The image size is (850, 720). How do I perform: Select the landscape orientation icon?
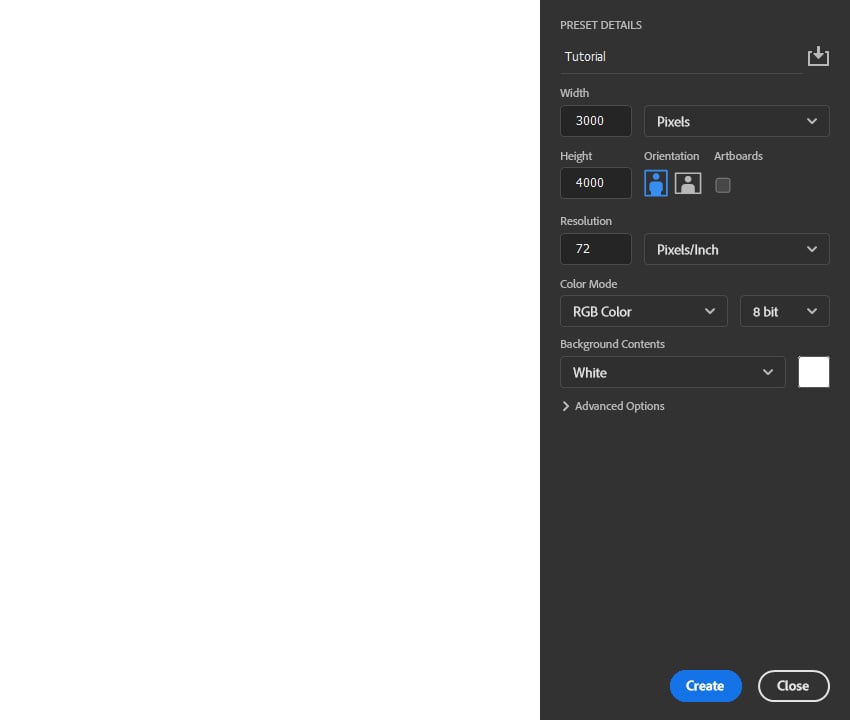[x=688, y=183]
